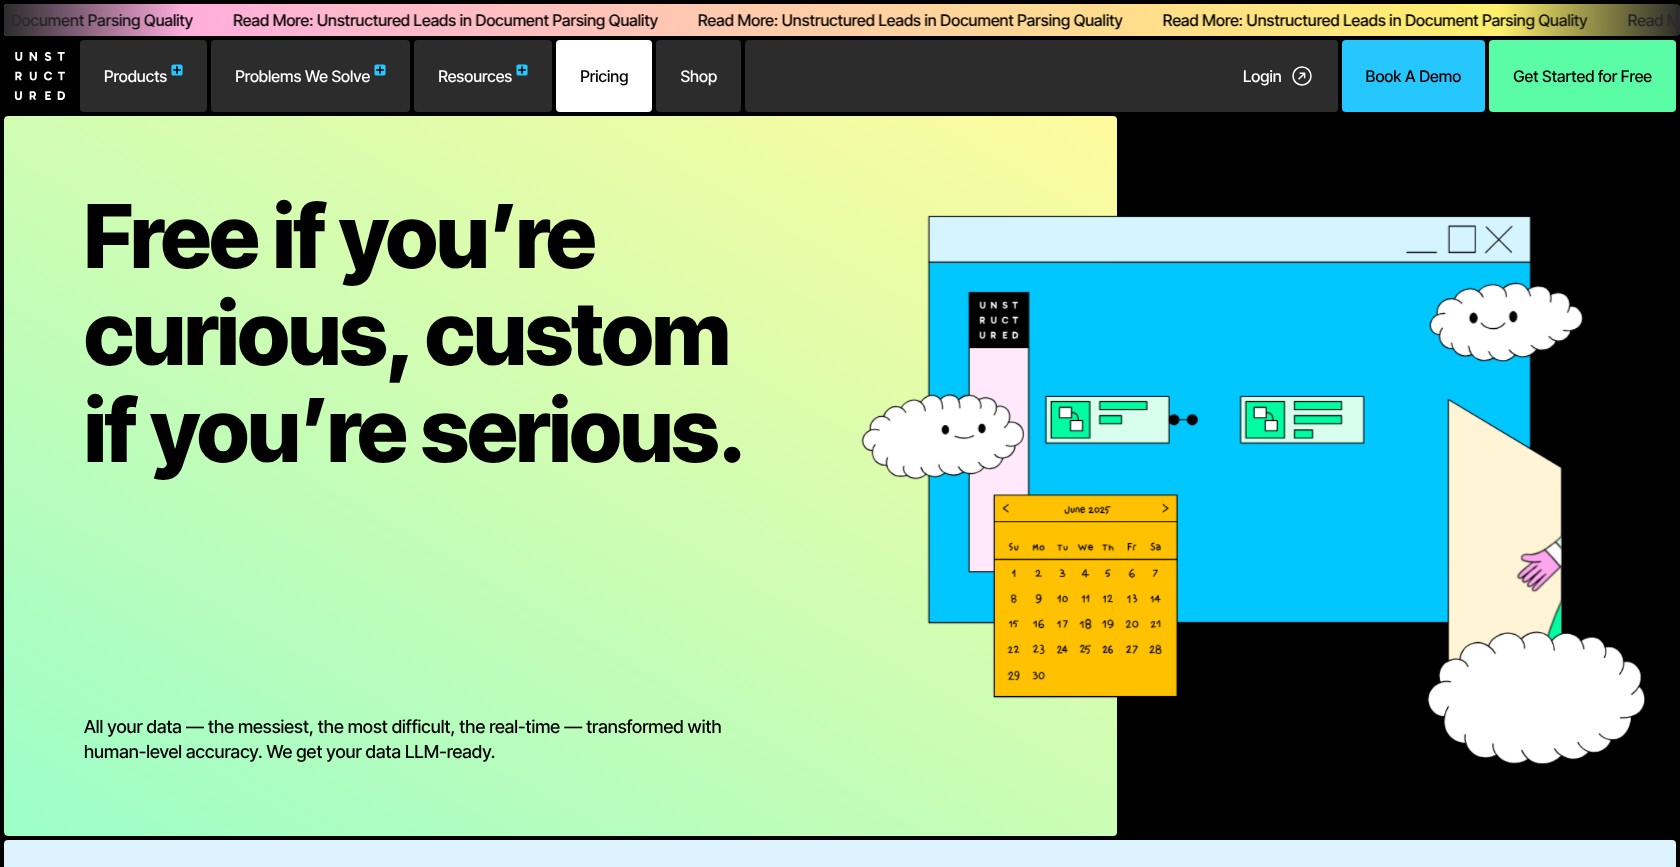Screen dimensions: 1680x867
Task: Click the June 2025 calendar illustration
Action: [1085, 595]
